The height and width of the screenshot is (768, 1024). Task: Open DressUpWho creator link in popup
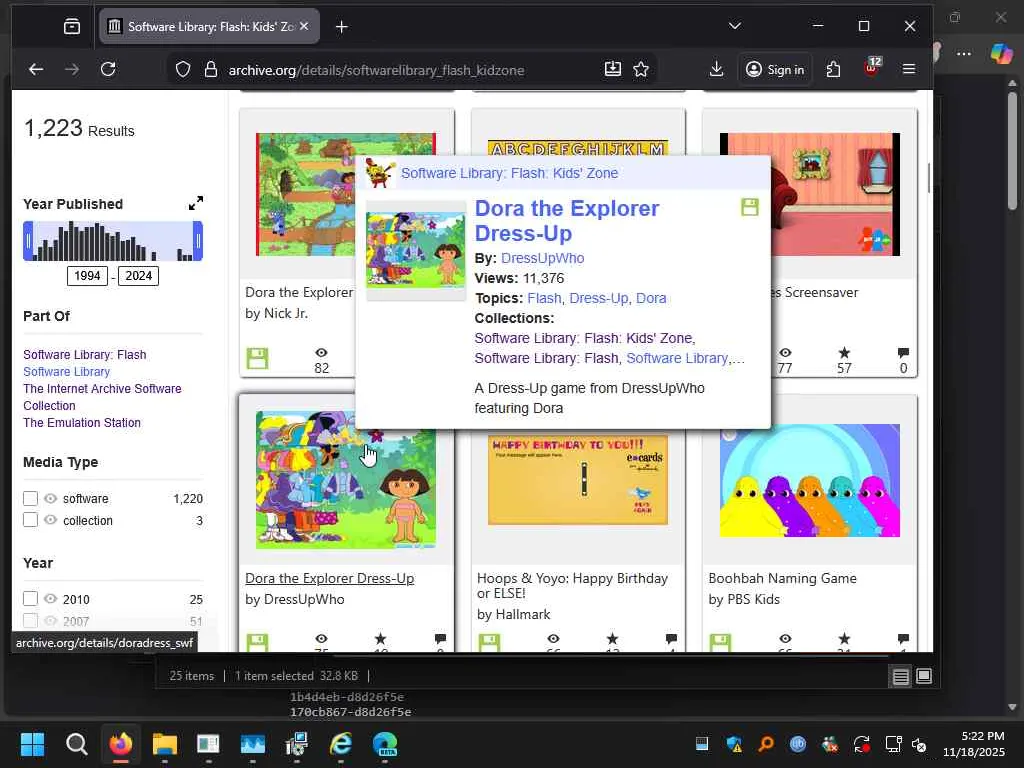coord(543,258)
